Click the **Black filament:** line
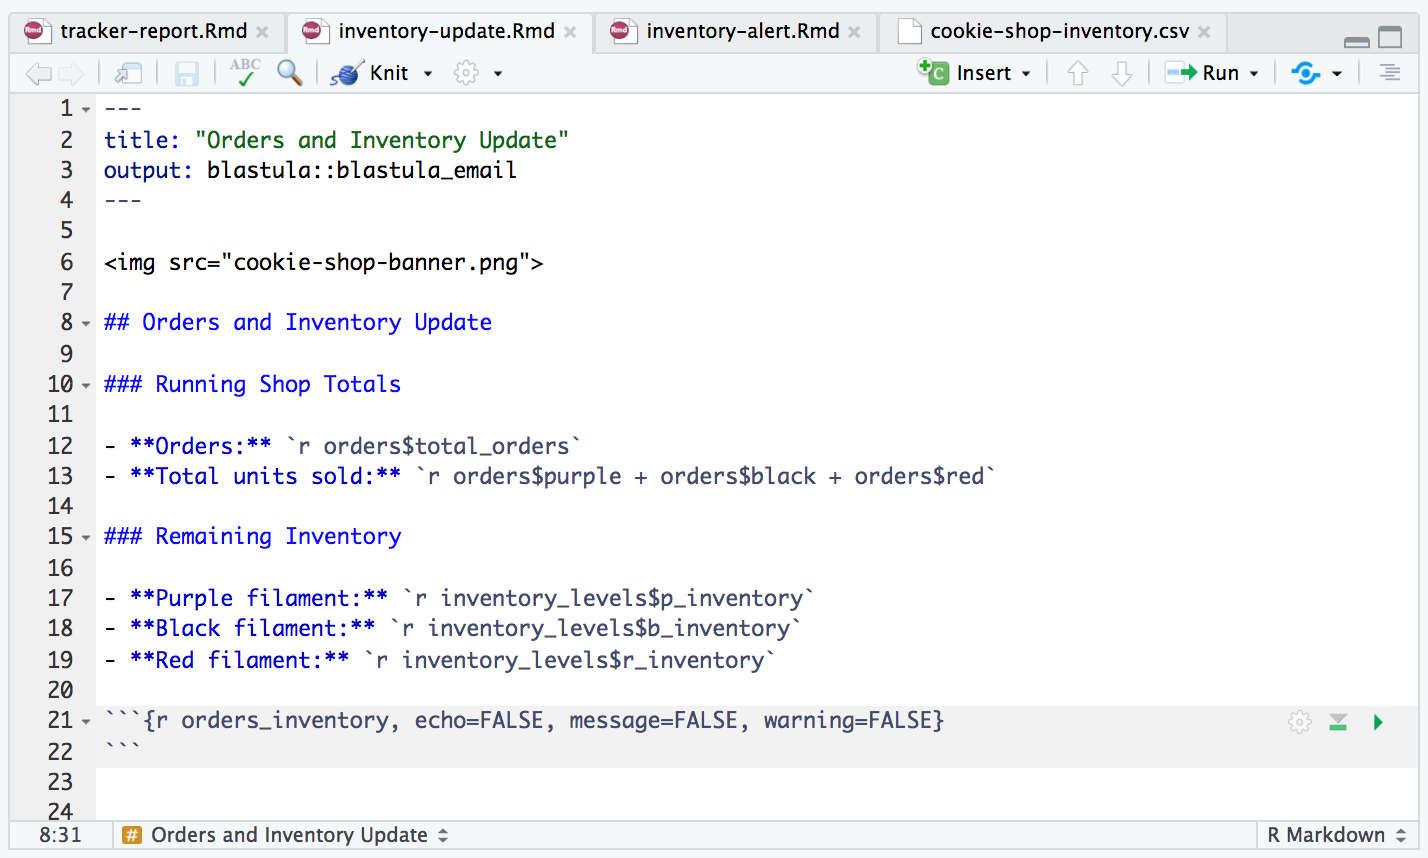Viewport: 1428px width, 858px height. 453,628
